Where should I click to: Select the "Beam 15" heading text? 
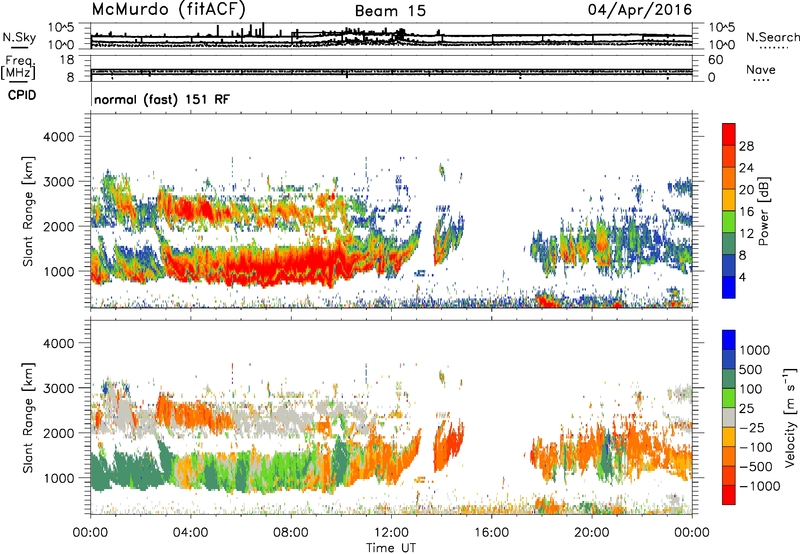click(x=390, y=11)
